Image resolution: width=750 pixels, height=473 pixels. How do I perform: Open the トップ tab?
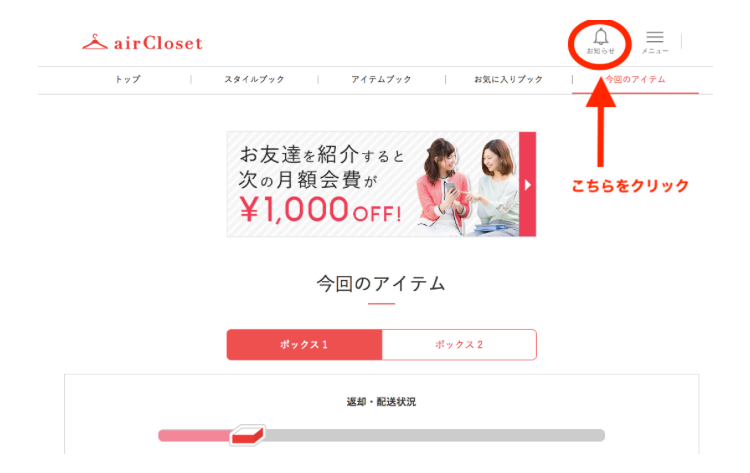tap(128, 79)
